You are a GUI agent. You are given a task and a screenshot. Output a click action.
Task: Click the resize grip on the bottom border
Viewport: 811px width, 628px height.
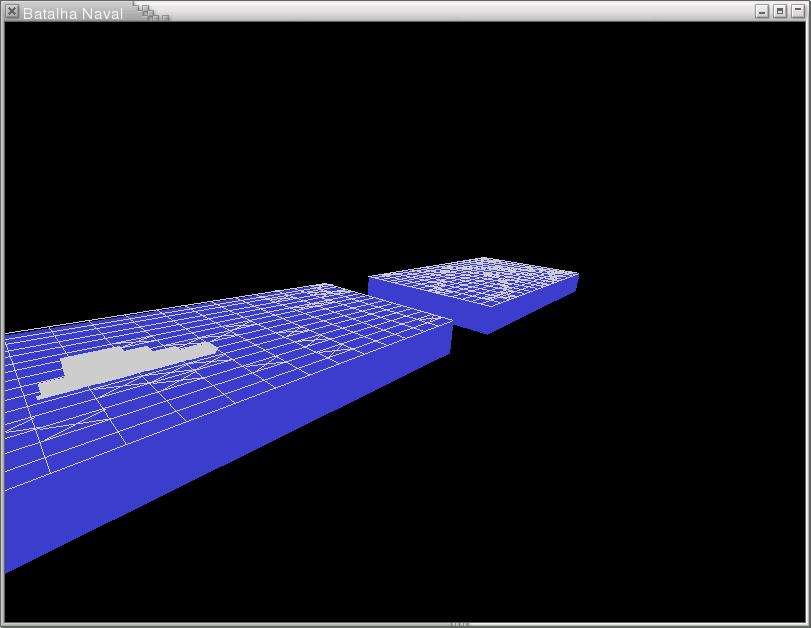pos(459,624)
